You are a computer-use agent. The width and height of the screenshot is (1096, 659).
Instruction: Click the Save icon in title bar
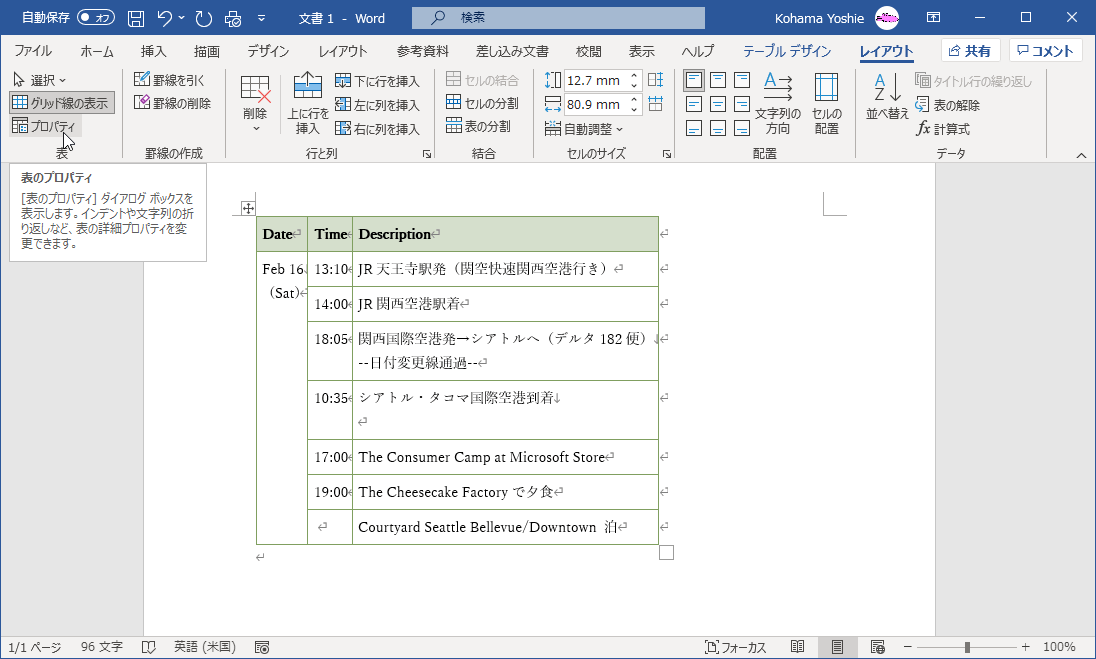[x=136, y=18]
